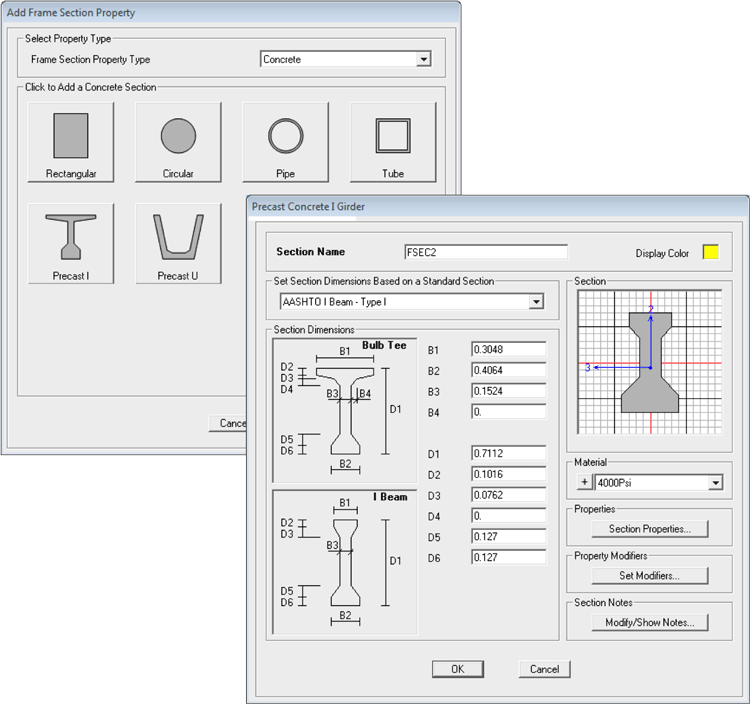Open Section Properties dialog
The width and height of the screenshot is (750, 704).
[x=650, y=529]
